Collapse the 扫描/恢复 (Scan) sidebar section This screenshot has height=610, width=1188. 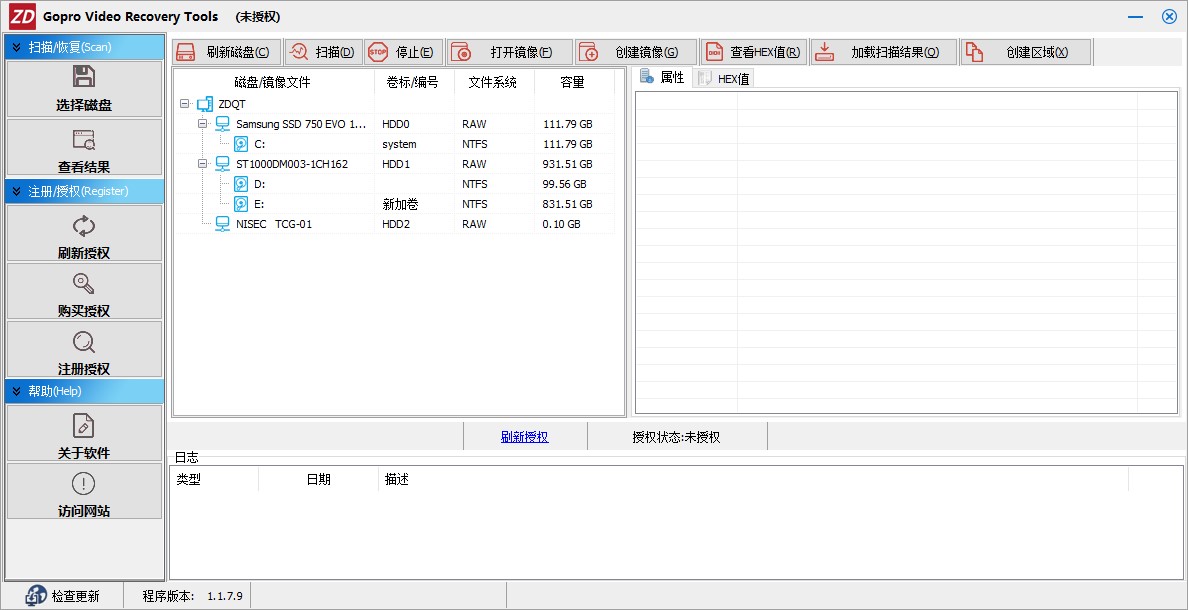click(84, 47)
